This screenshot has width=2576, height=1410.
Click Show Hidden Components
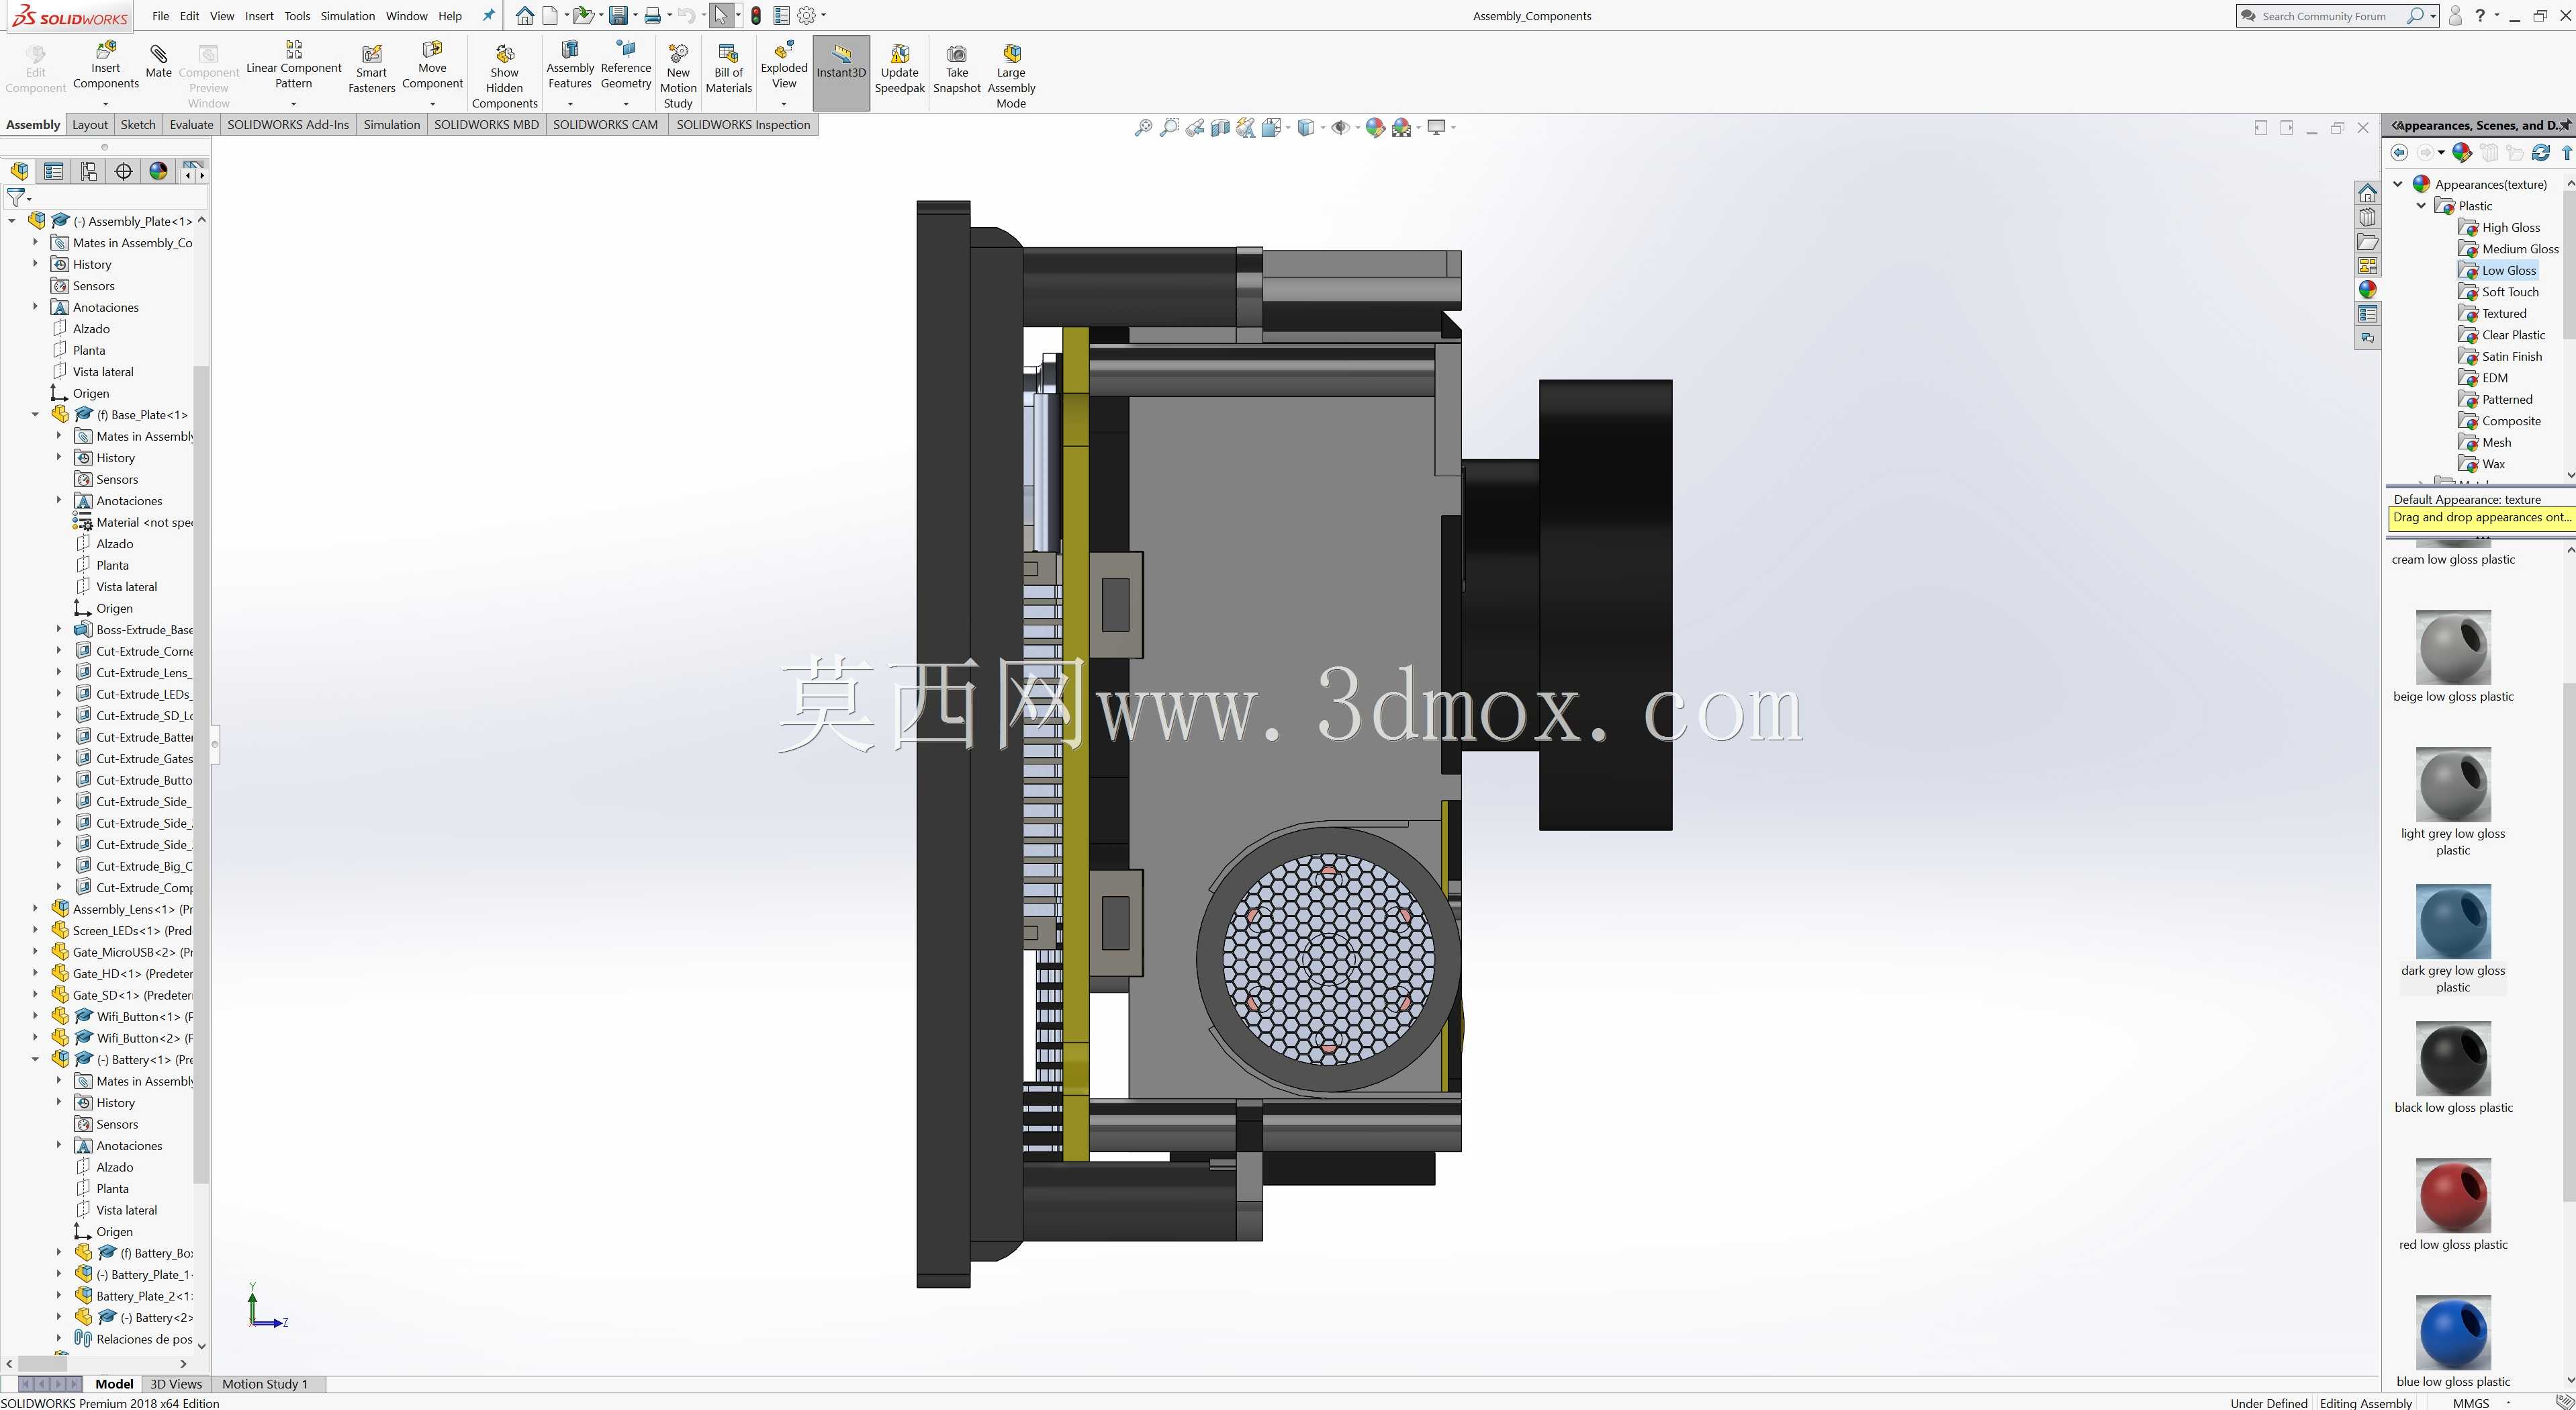coord(504,75)
